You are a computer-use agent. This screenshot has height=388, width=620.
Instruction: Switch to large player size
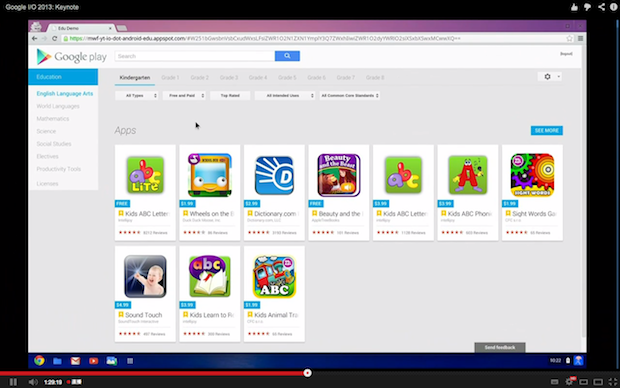tap(598, 382)
